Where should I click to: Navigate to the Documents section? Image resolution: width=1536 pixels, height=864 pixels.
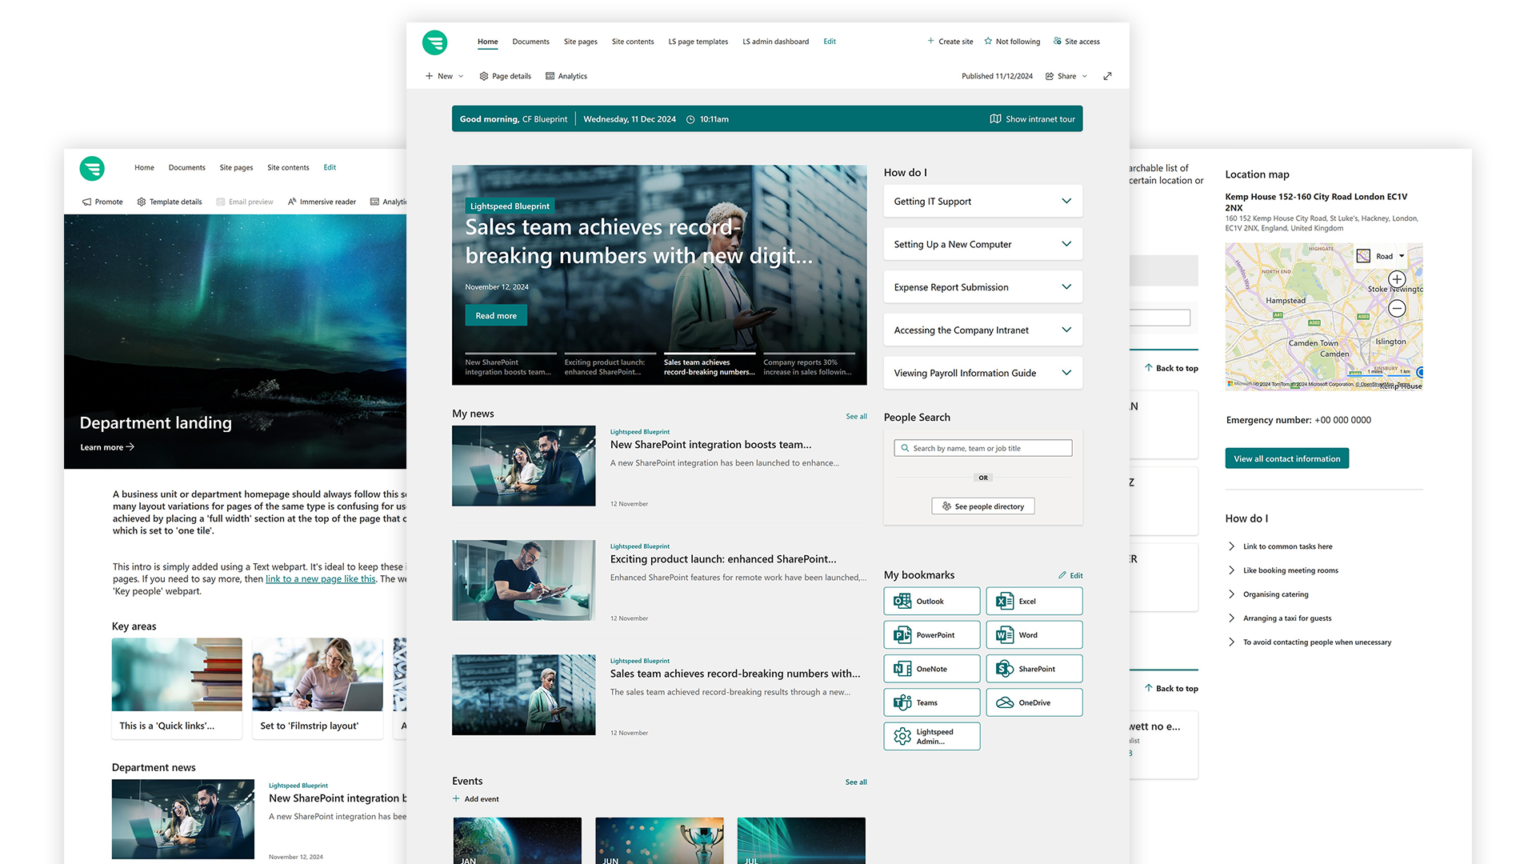pyautogui.click(x=531, y=41)
